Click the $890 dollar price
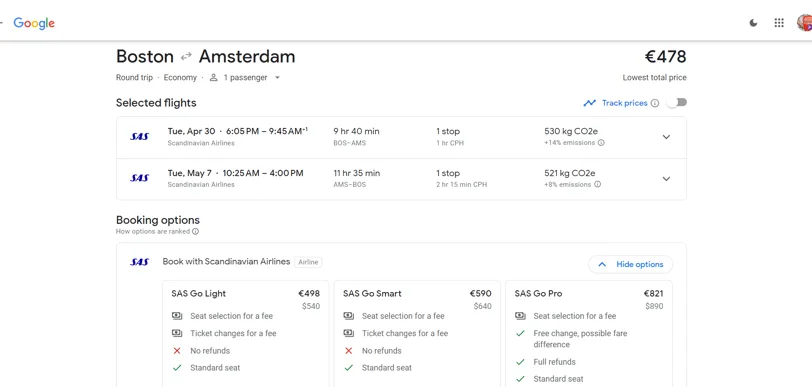 [x=654, y=306]
